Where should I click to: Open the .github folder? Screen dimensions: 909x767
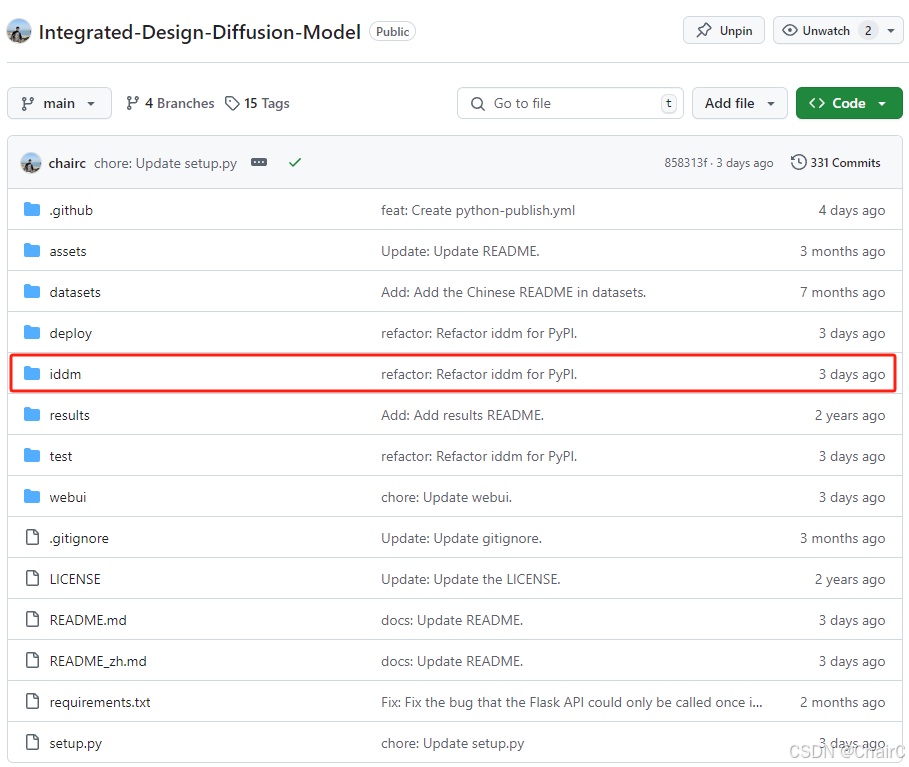(x=71, y=210)
